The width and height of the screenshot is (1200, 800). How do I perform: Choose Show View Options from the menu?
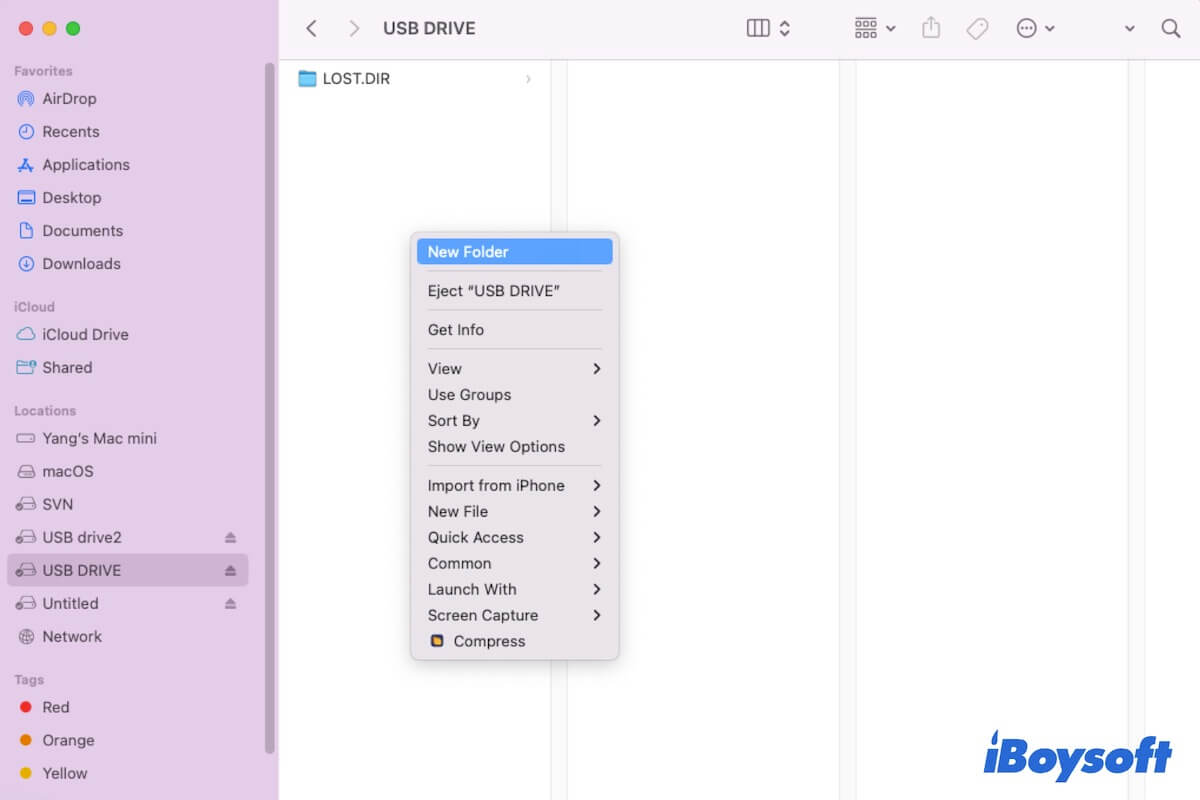(497, 446)
